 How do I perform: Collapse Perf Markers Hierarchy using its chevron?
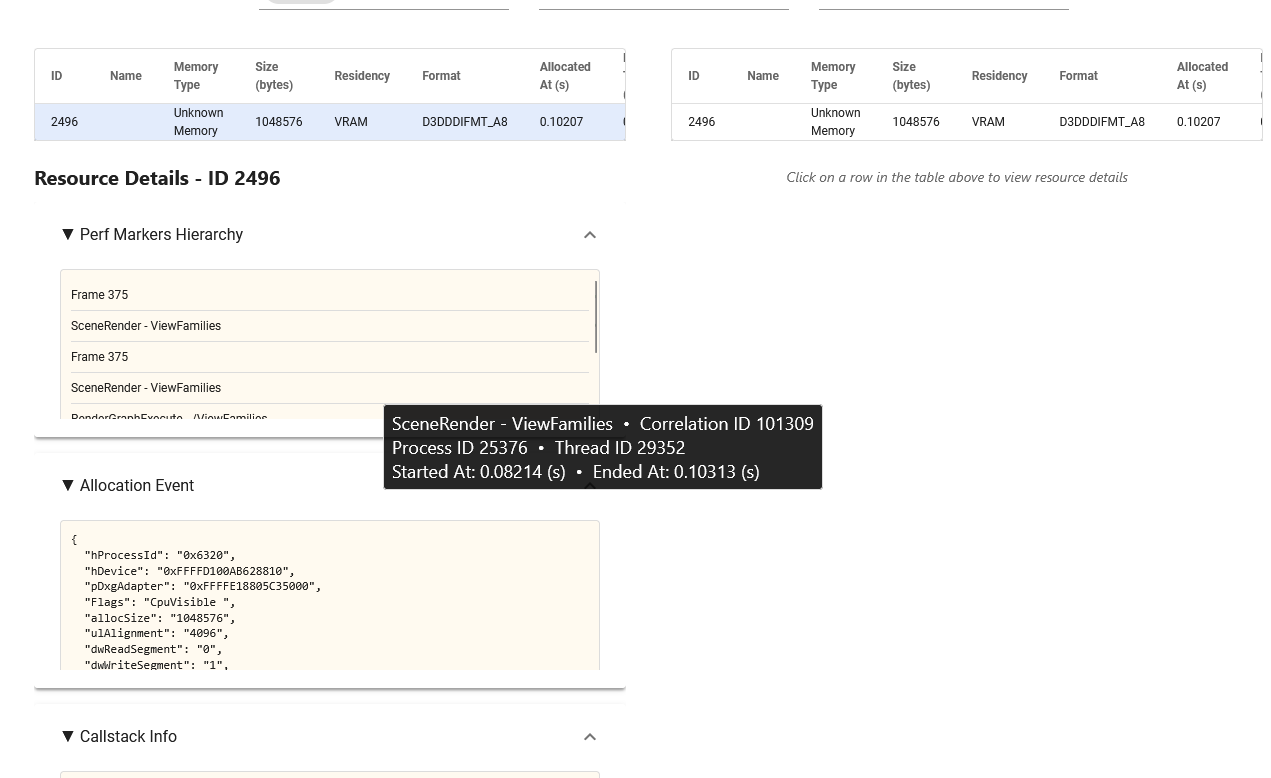tap(589, 235)
